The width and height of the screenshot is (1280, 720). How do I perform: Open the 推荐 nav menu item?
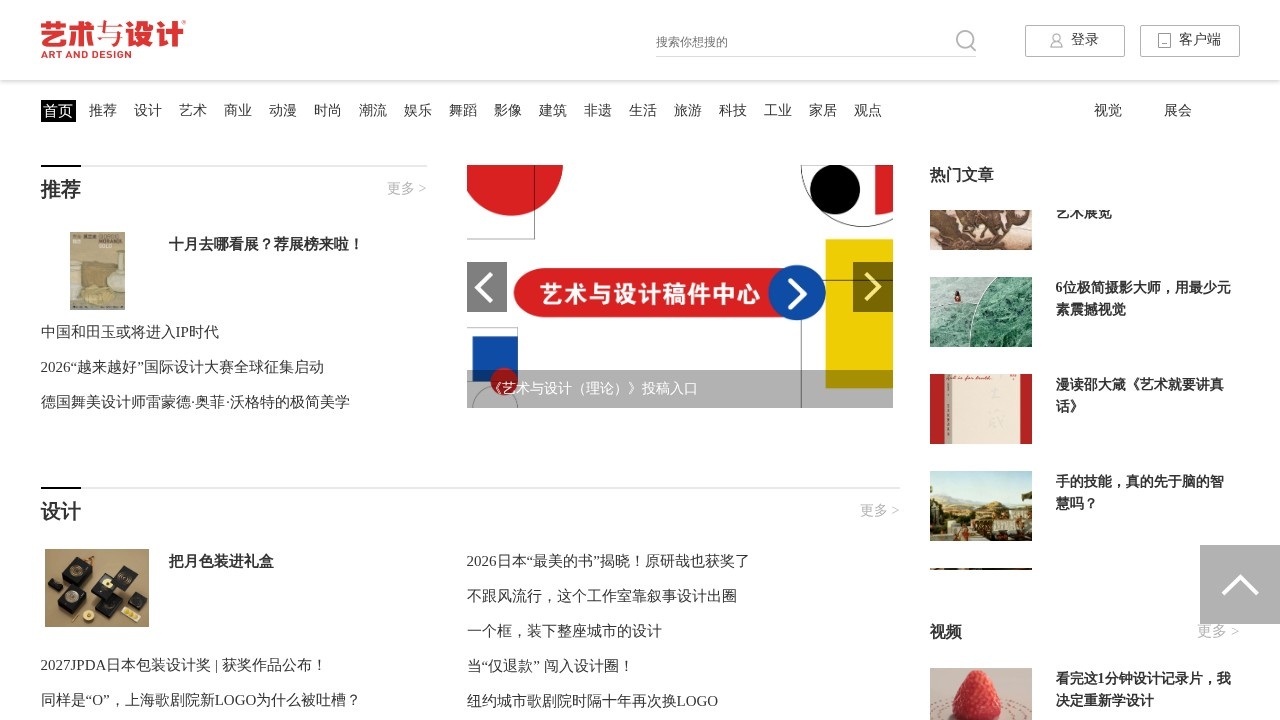click(103, 111)
